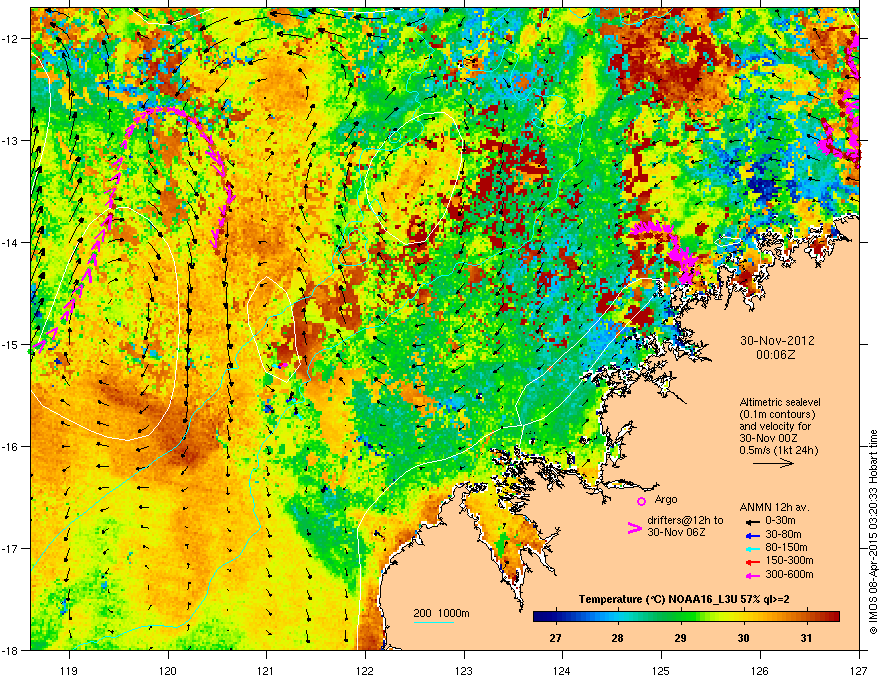The width and height of the screenshot is (880, 680).
Task: Click the colorbar tick label 28
Action: pos(617,638)
